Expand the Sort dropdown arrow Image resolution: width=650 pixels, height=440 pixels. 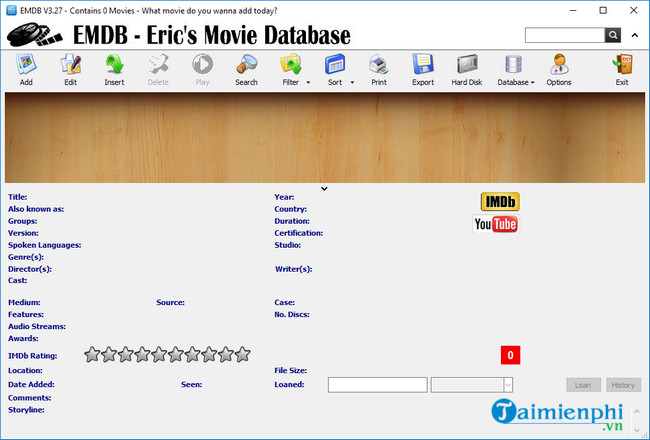point(352,83)
